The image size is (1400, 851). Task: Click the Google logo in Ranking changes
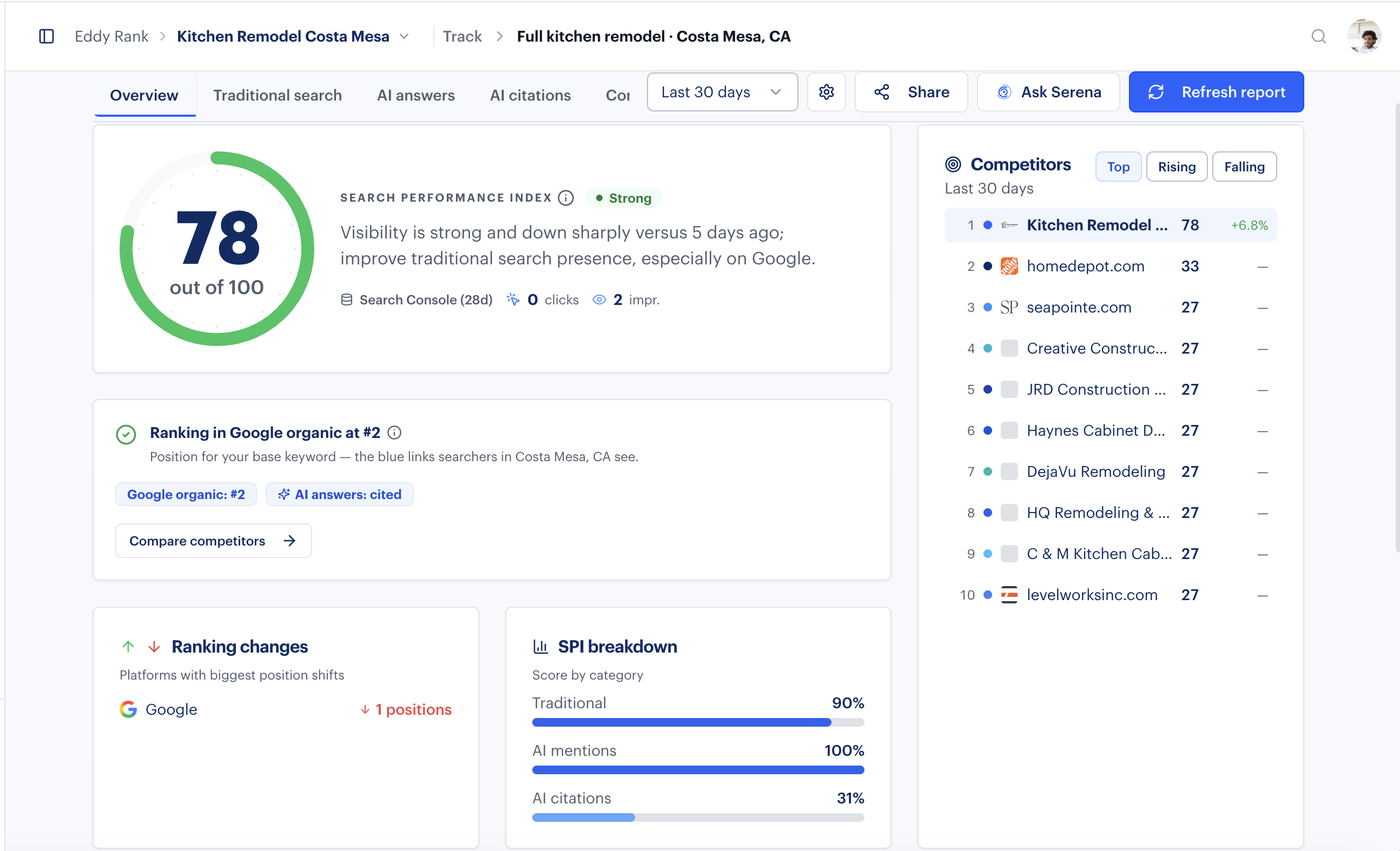tap(128, 710)
